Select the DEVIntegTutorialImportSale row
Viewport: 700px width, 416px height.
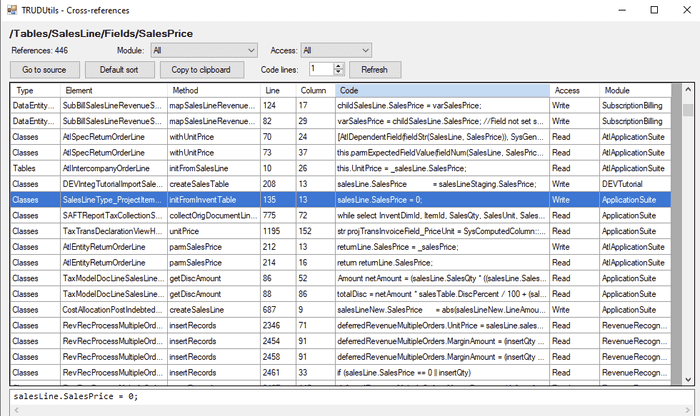click(x=111, y=185)
